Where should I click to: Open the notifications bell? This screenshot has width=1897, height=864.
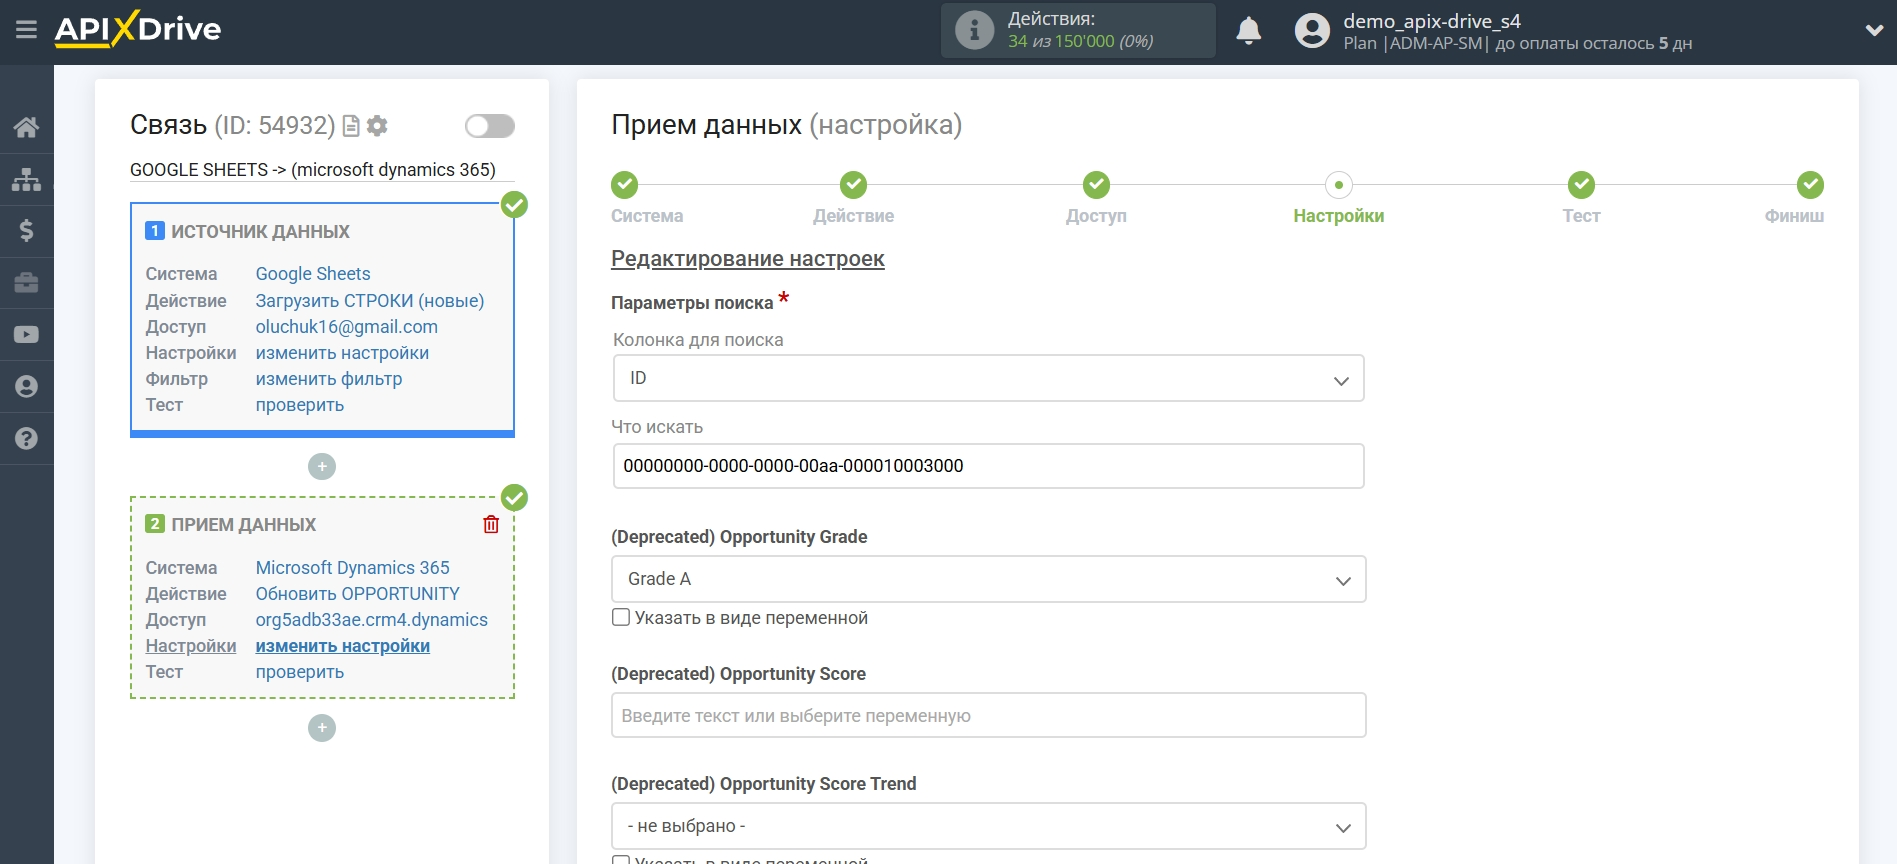point(1248,31)
